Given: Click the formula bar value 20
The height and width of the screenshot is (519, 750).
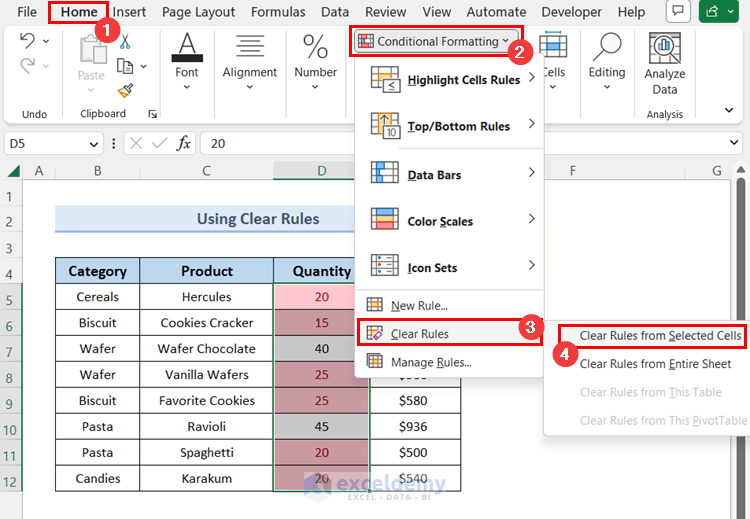Looking at the screenshot, I should tap(218, 144).
